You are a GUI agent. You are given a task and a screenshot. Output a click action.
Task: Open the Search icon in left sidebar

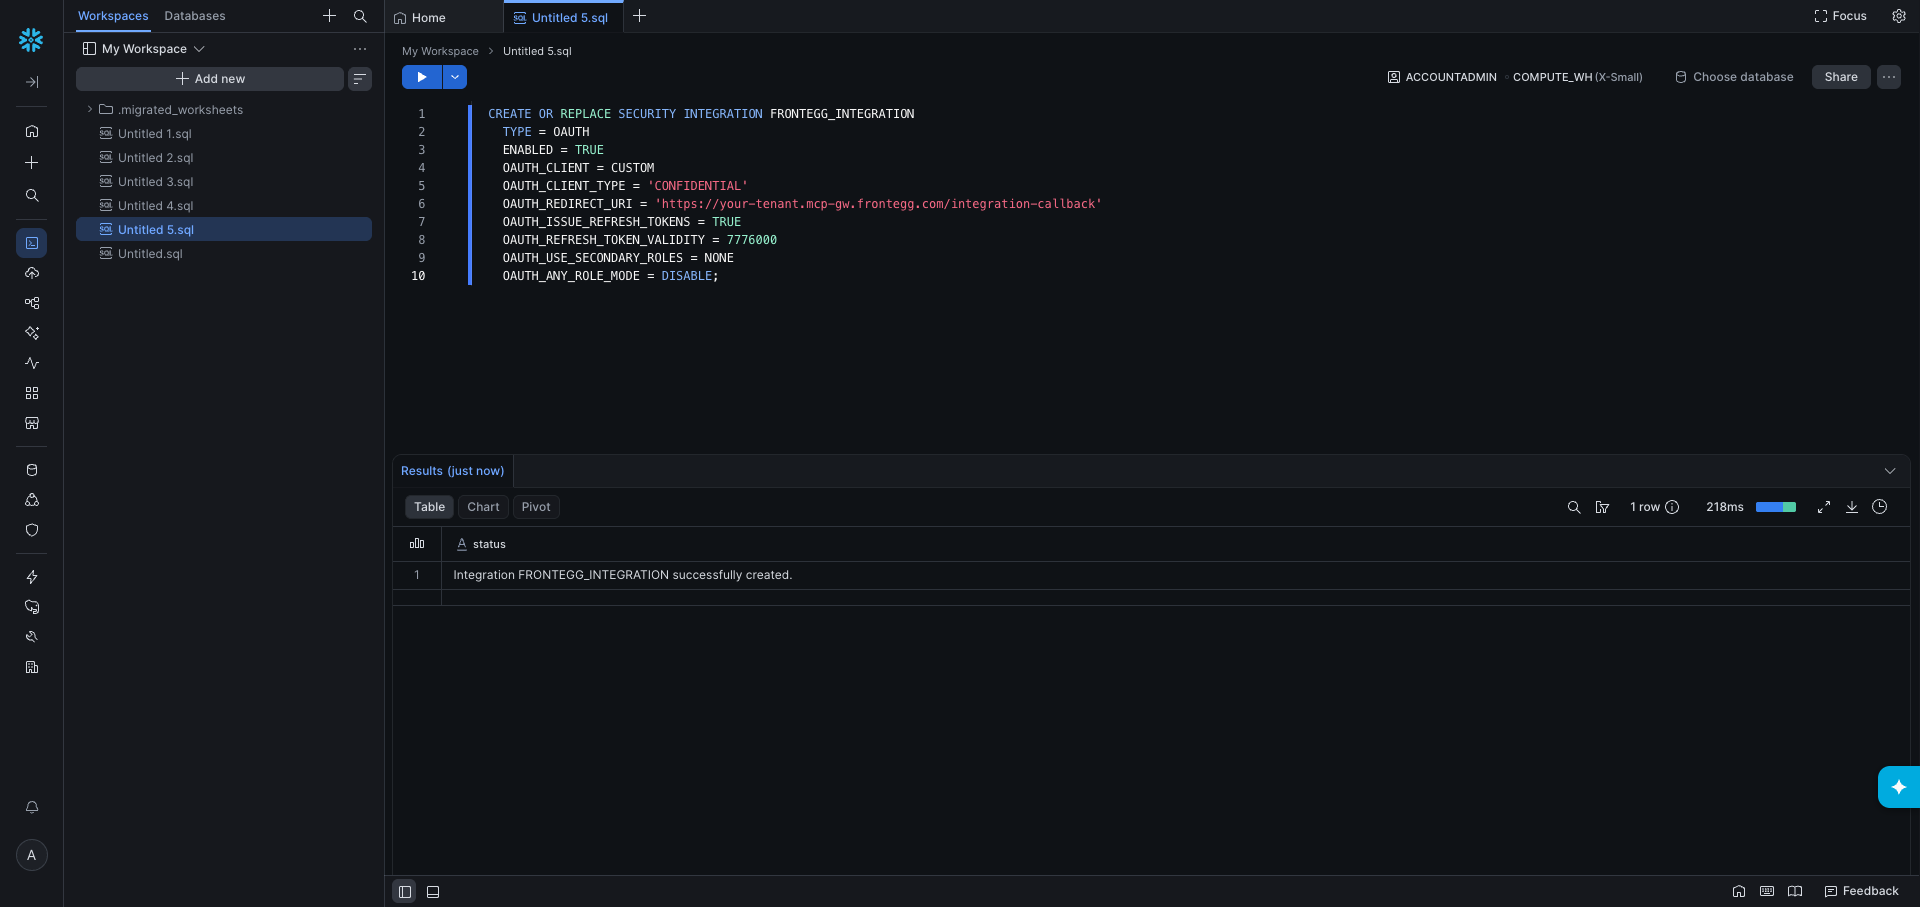pos(32,196)
